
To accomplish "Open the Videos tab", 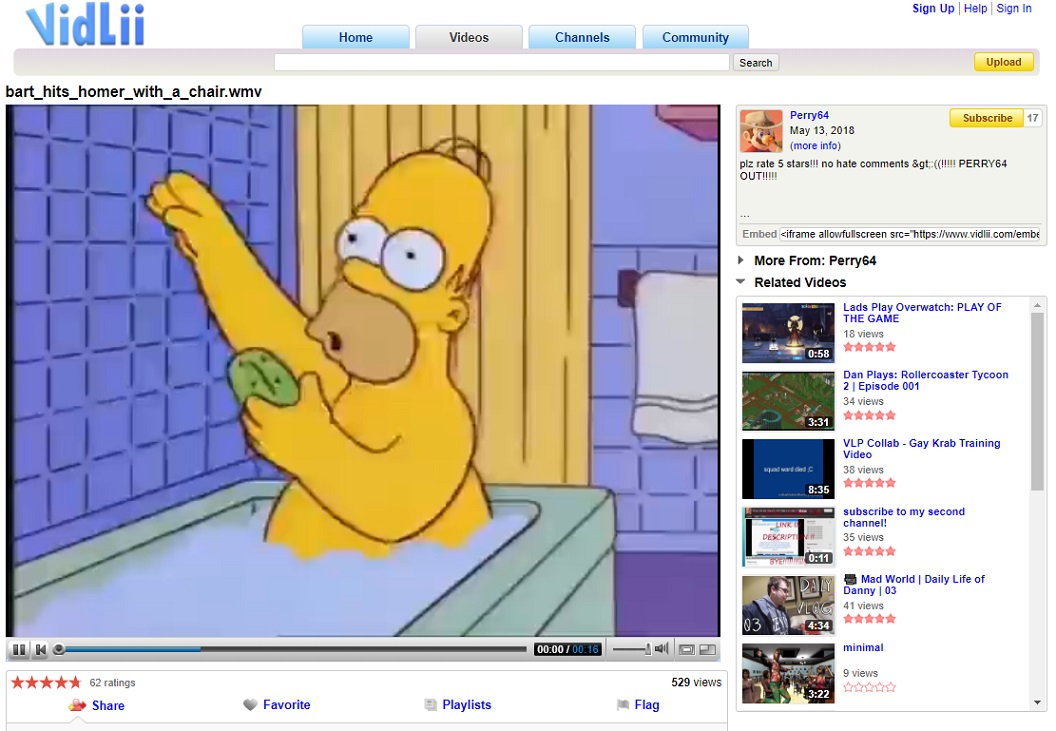I will click(x=469, y=37).
